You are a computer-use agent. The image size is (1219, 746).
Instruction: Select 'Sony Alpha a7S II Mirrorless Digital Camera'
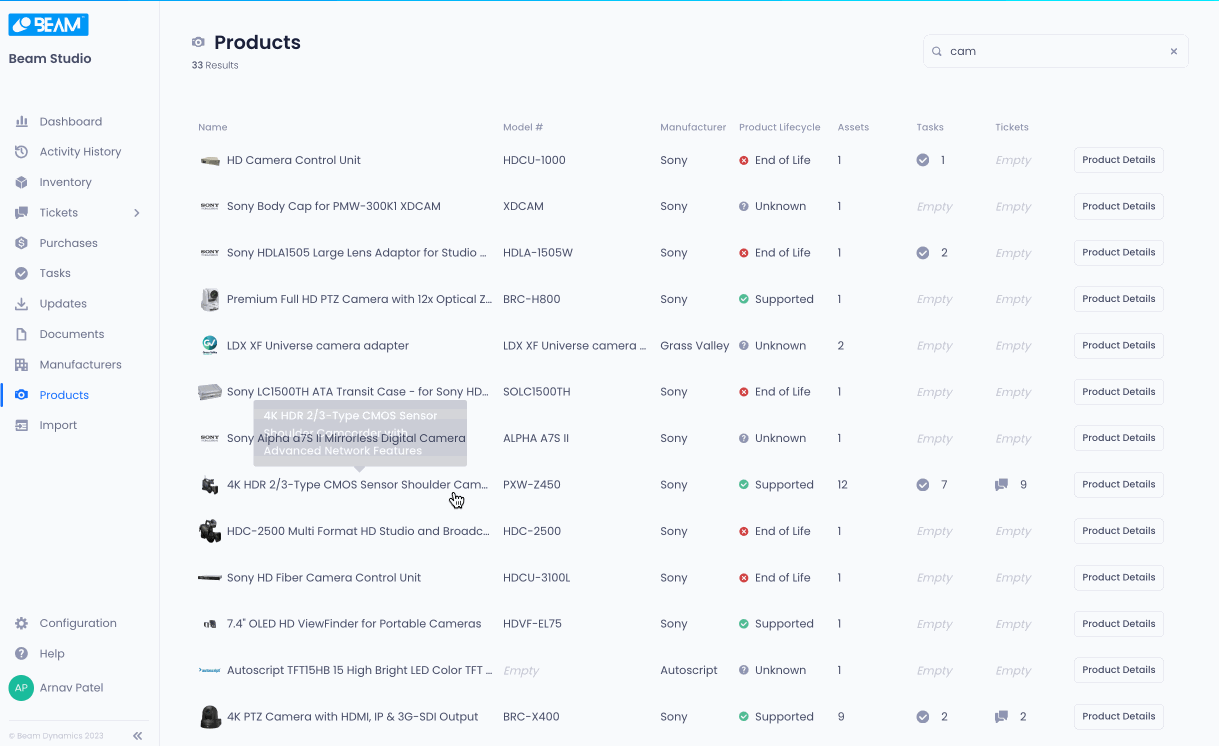(x=346, y=438)
